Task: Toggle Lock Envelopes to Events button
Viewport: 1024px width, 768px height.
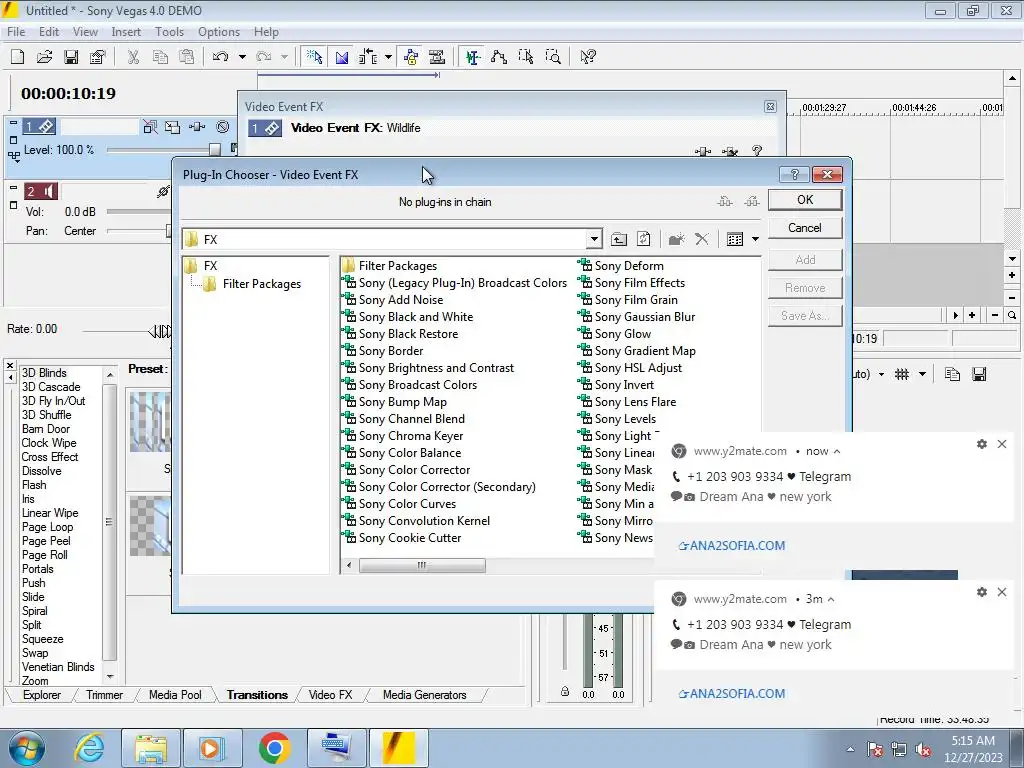Action: coord(411,57)
